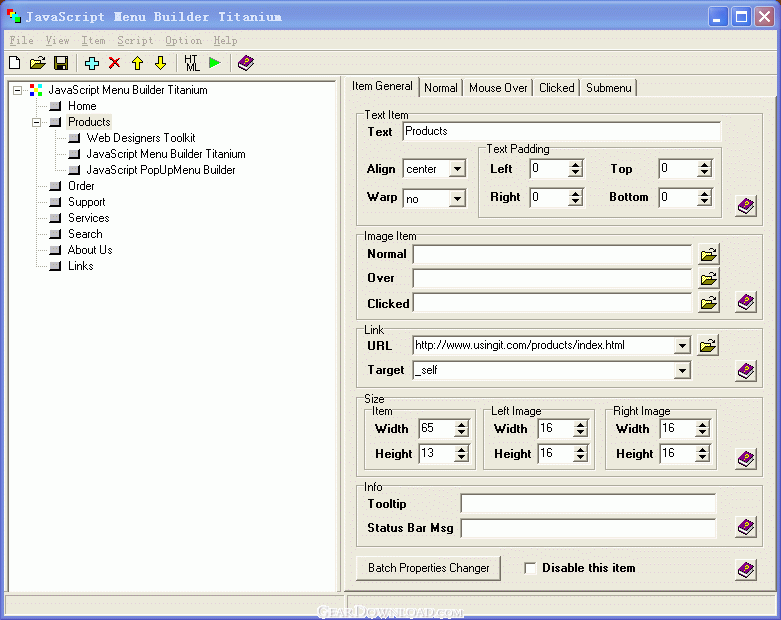Open the Script menu
The height and width of the screenshot is (620, 781).
(x=135, y=40)
